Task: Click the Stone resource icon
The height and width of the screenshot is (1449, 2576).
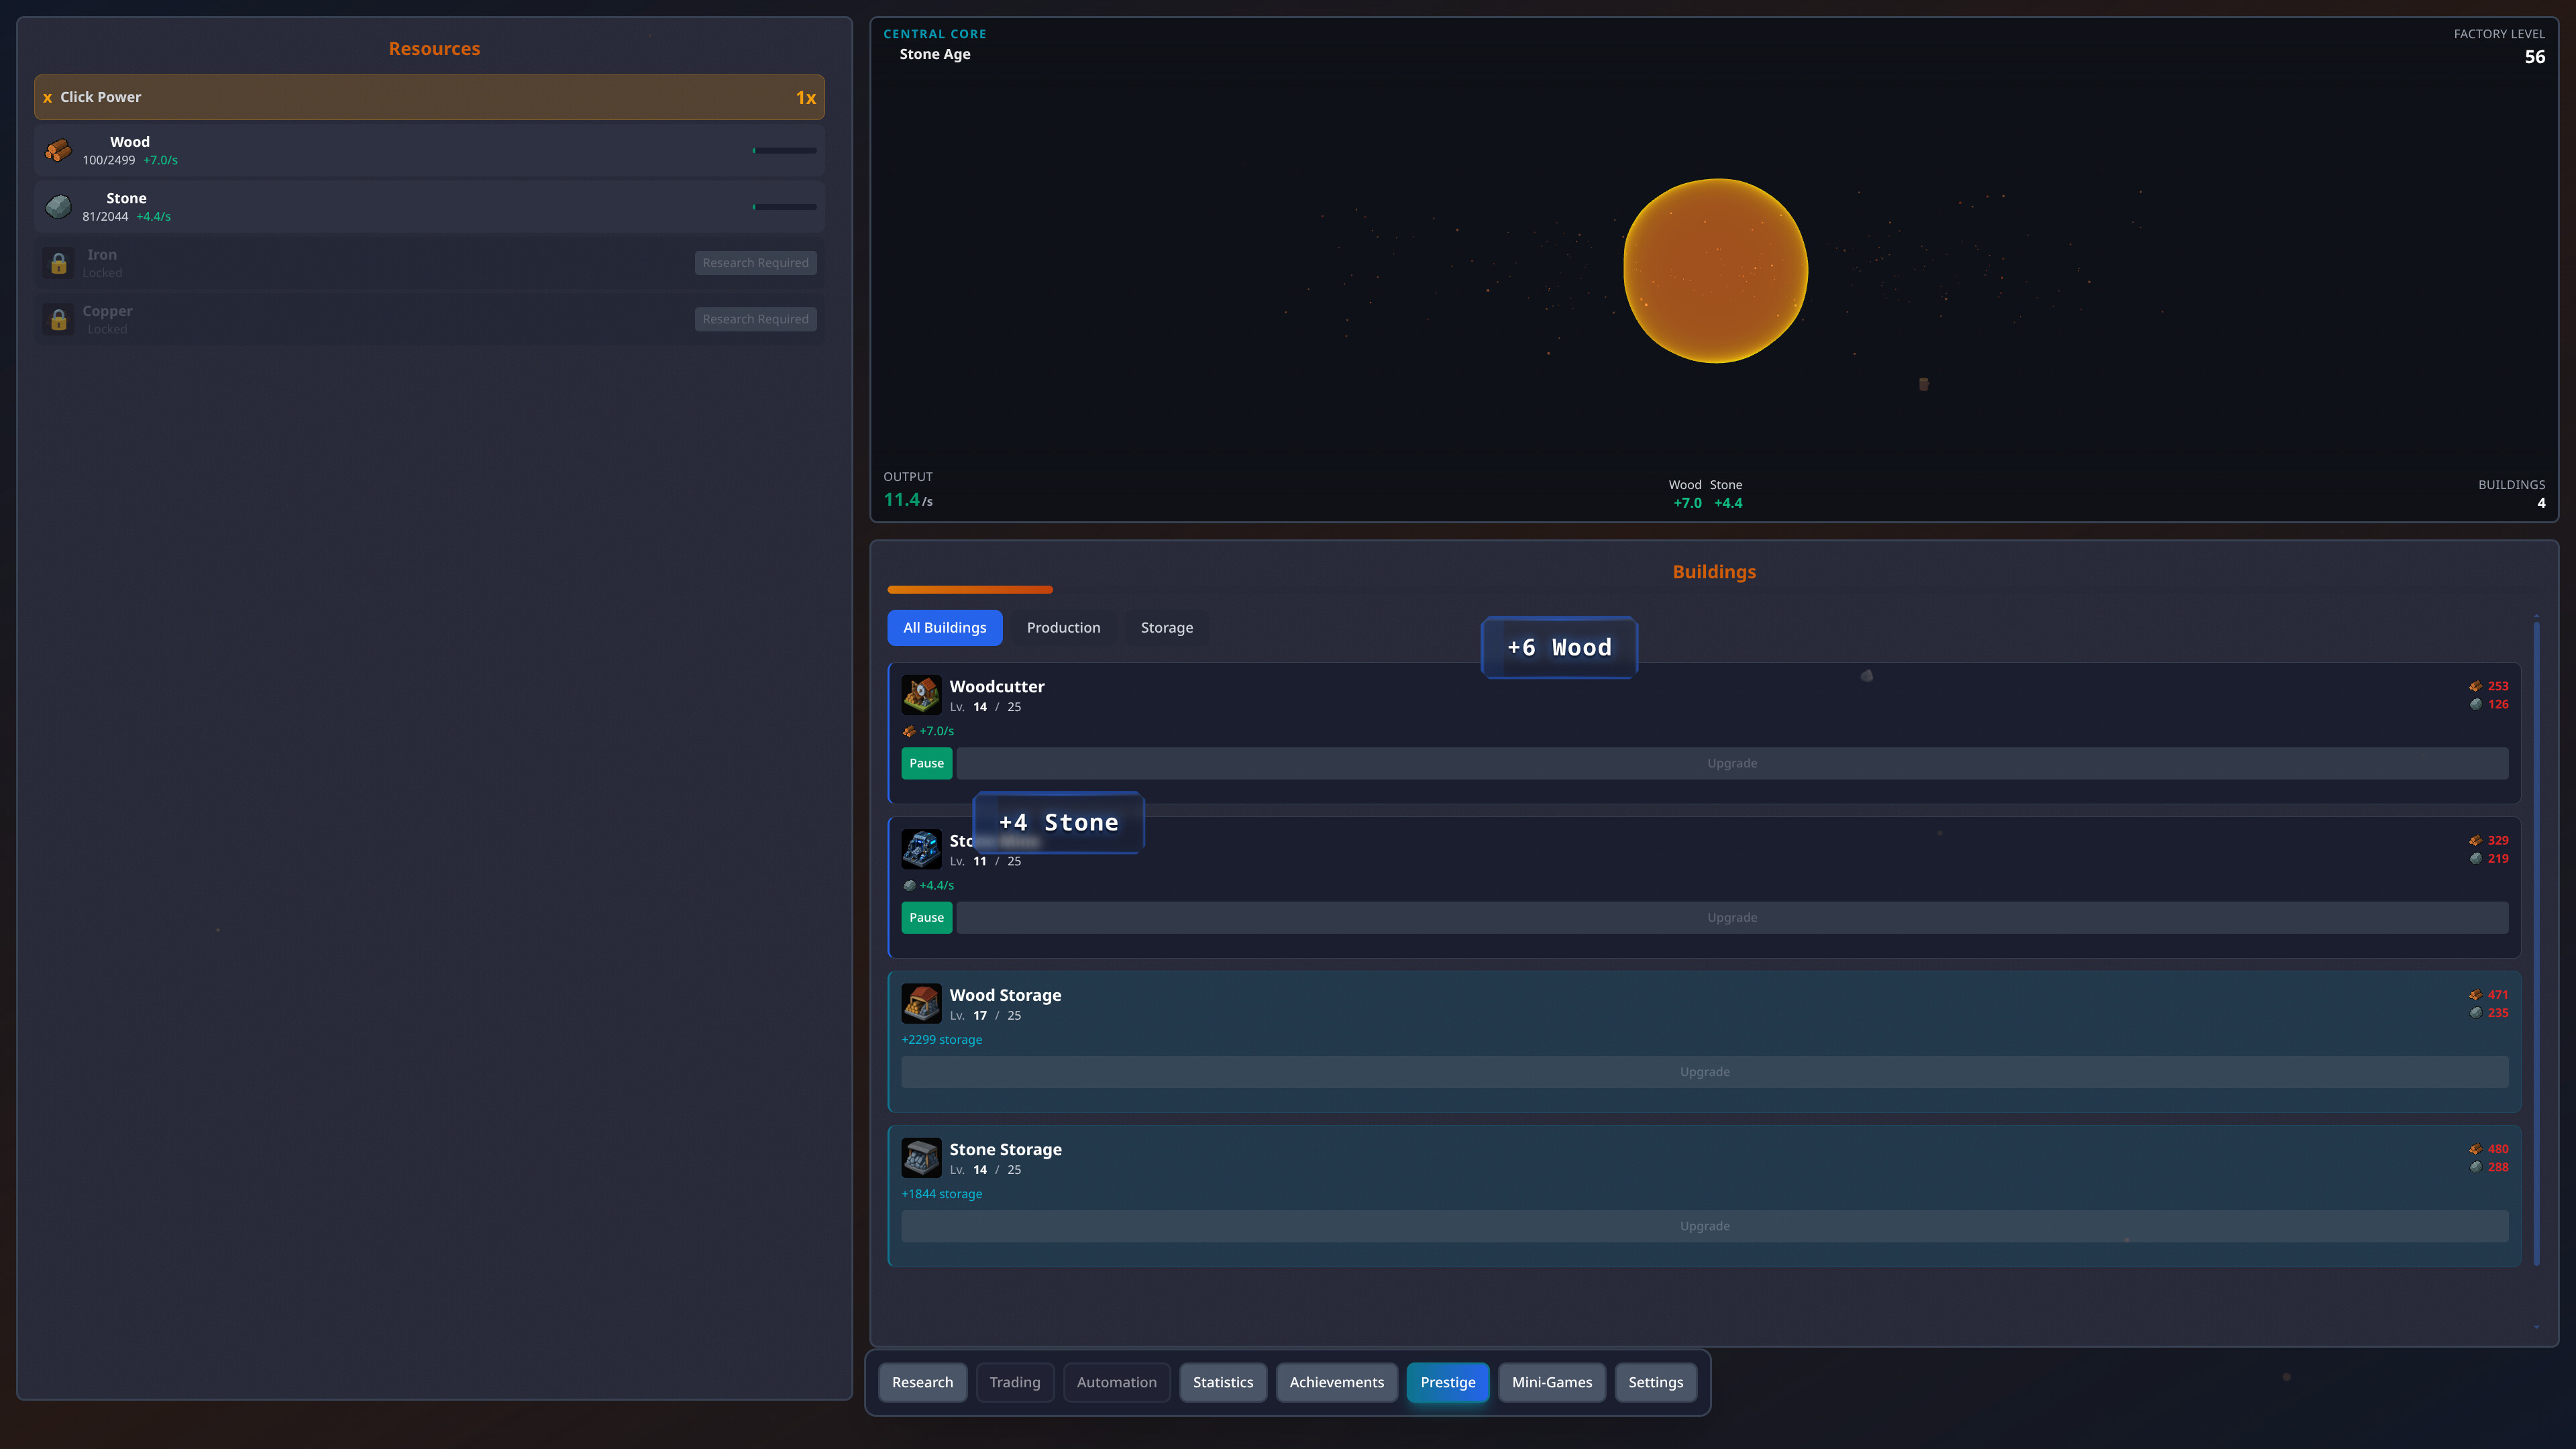Action: click(x=58, y=207)
